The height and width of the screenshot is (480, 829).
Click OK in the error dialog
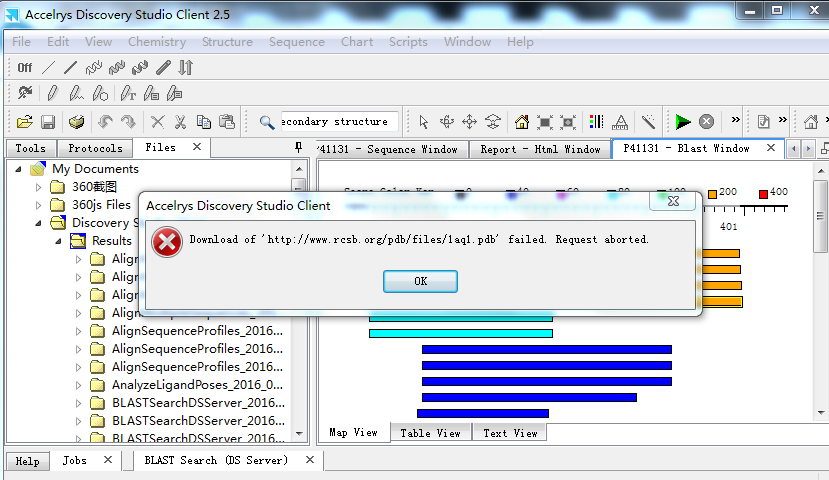click(x=420, y=281)
